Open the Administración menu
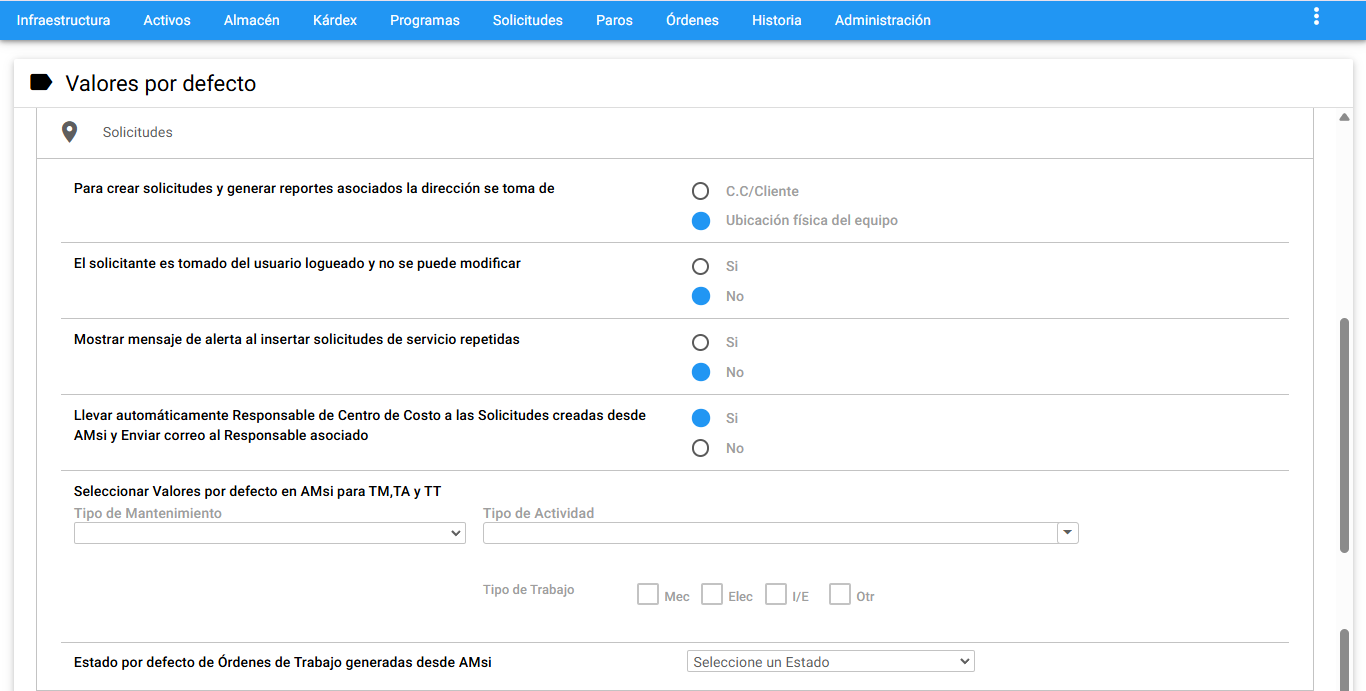This screenshot has height=691, width=1366. [x=883, y=20]
